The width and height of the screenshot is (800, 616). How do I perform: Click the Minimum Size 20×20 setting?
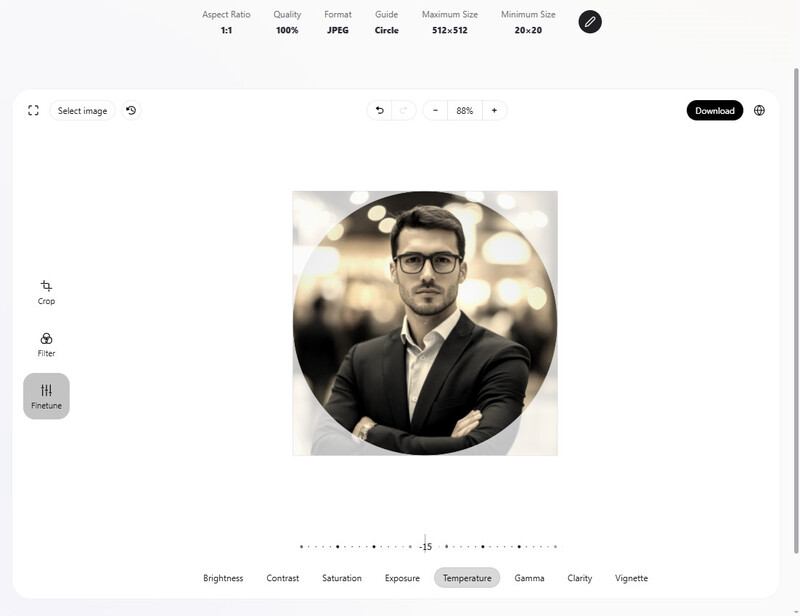[528, 22]
